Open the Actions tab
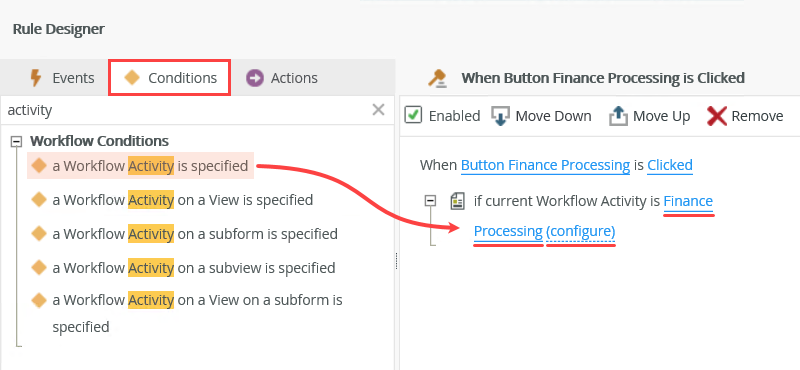 pos(282,78)
